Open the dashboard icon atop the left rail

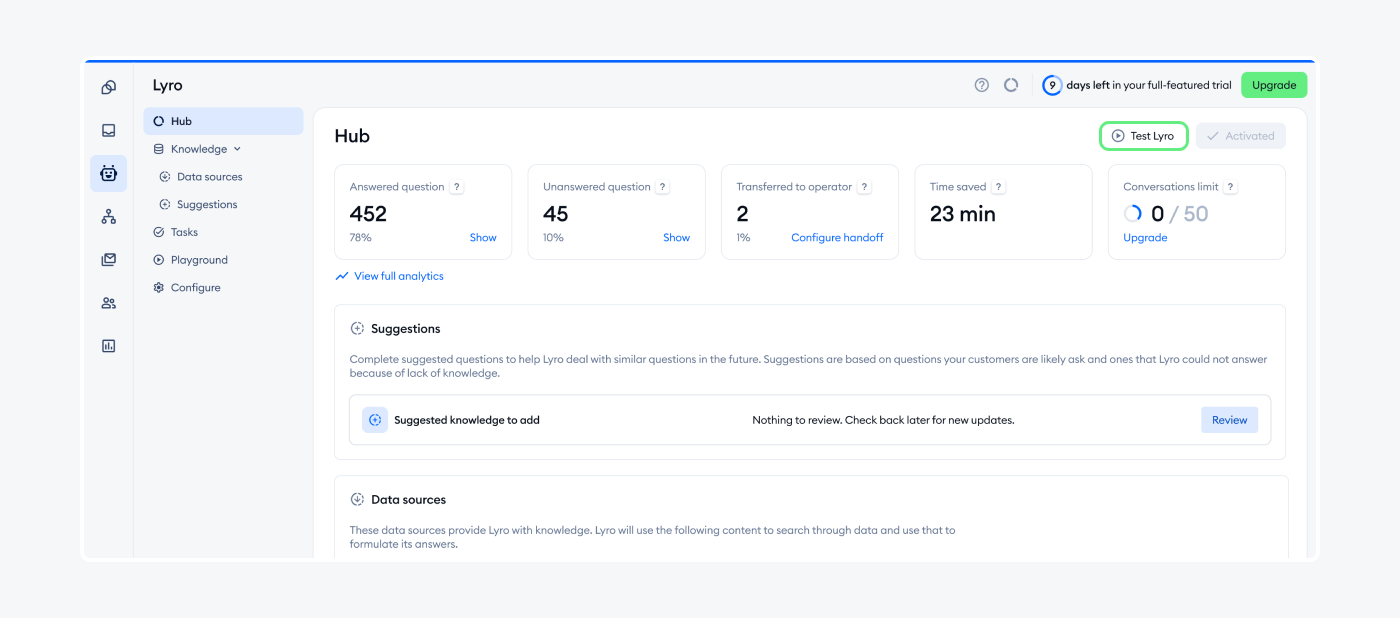(108, 87)
